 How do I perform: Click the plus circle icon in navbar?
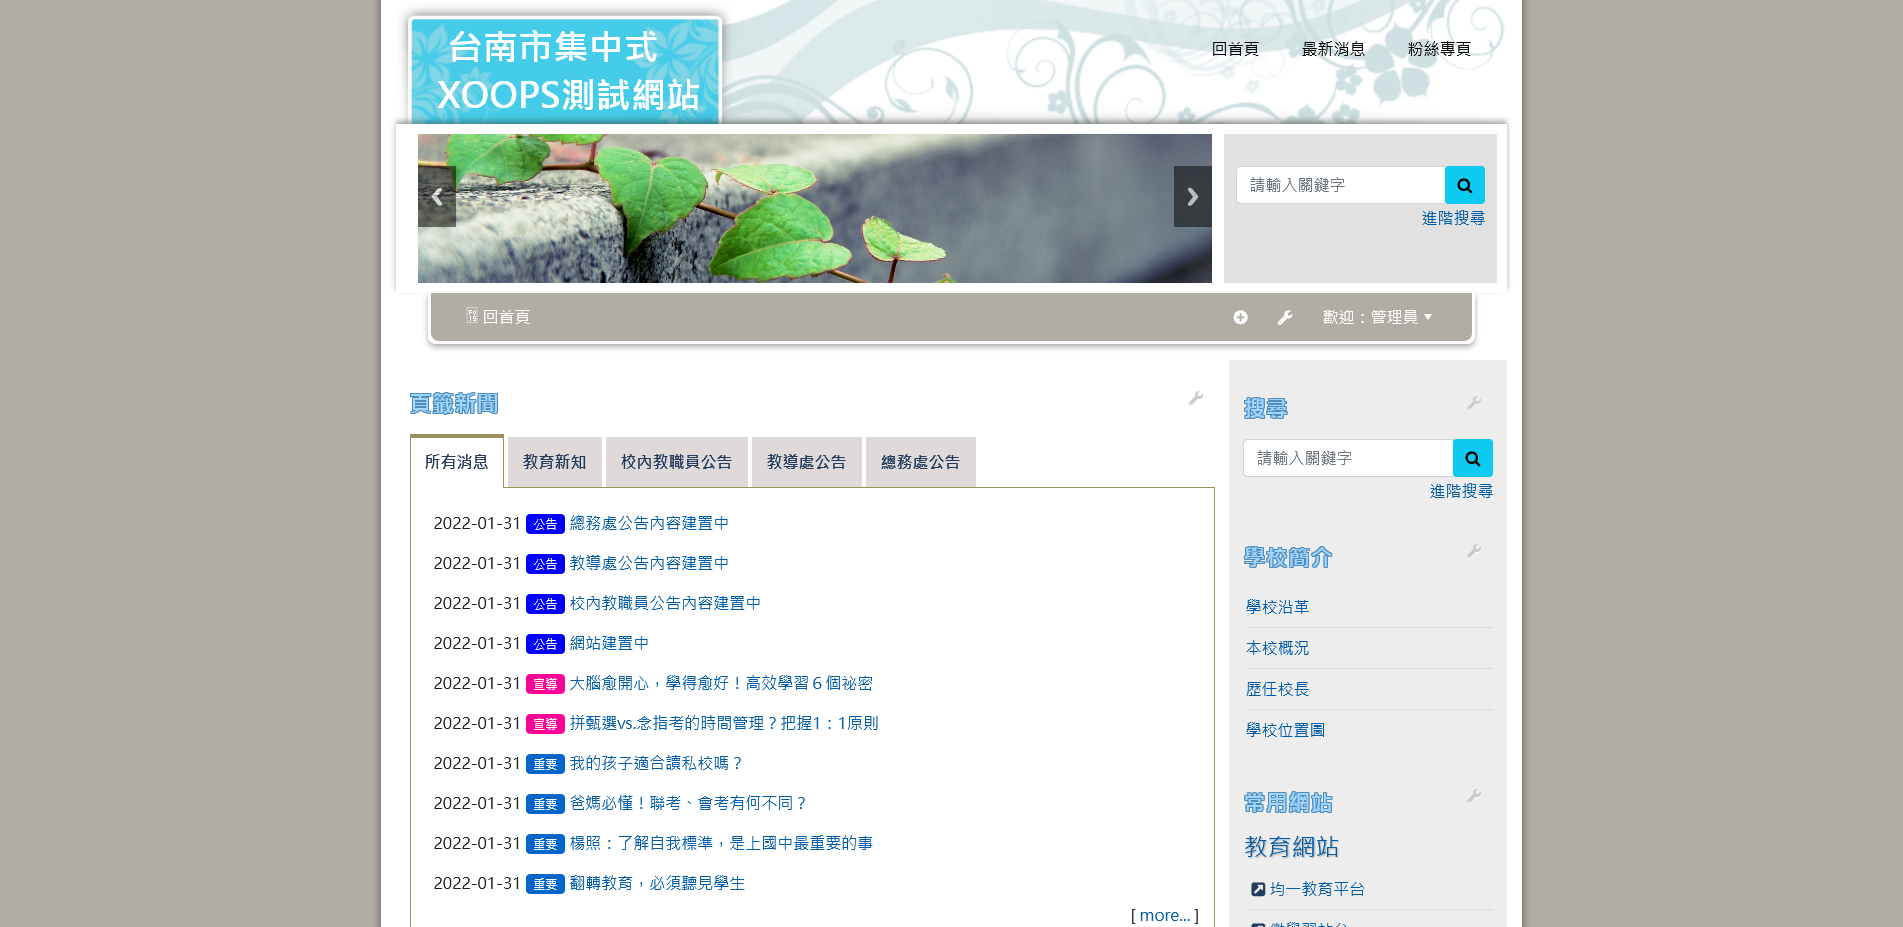[1240, 317]
